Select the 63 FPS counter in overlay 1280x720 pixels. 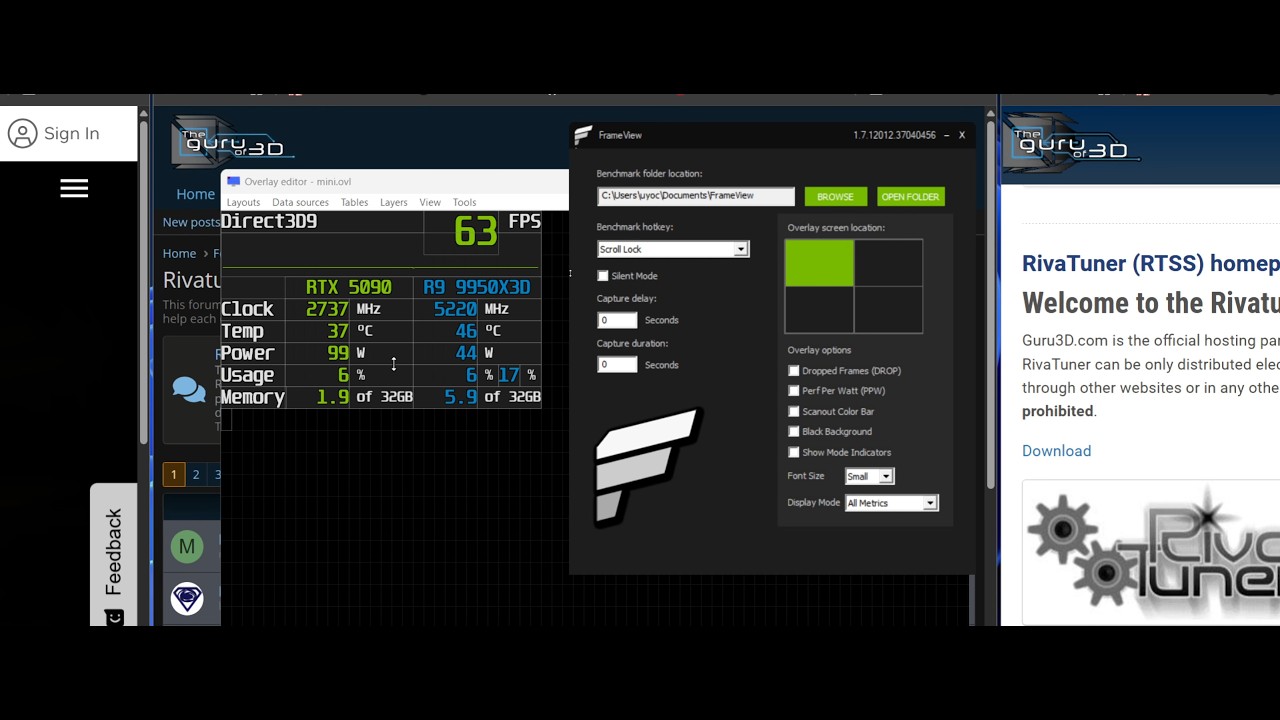tap(475, 232)
